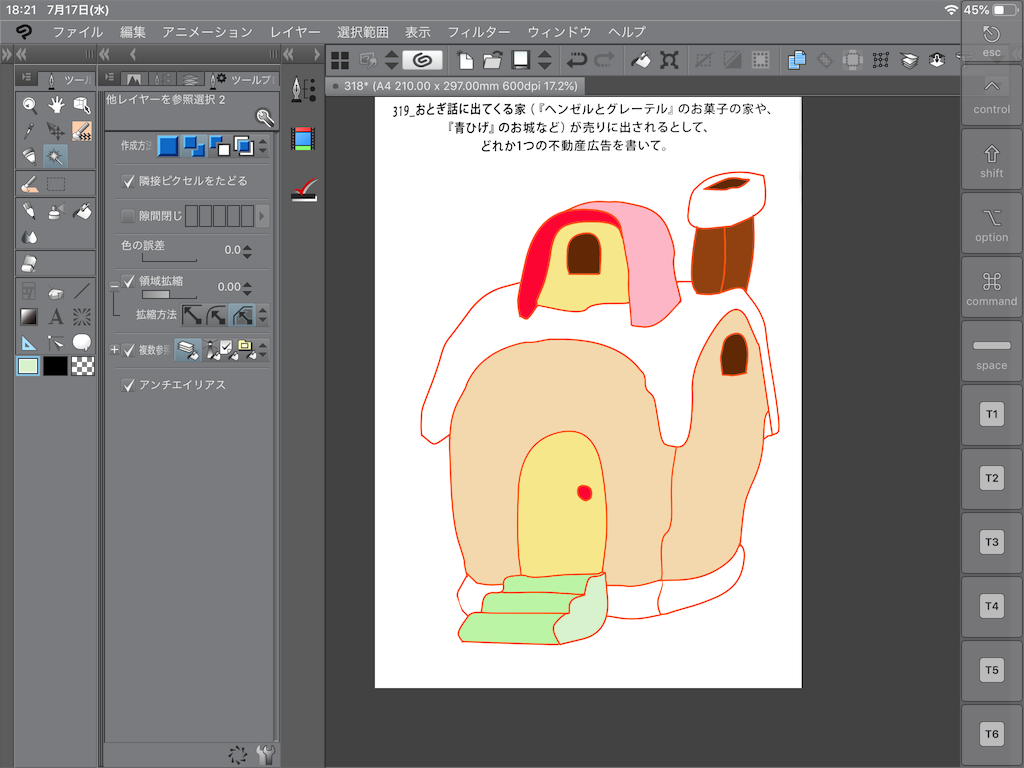Select the Gradient tool
The image size is (1024, 768).
click(29, 317)
